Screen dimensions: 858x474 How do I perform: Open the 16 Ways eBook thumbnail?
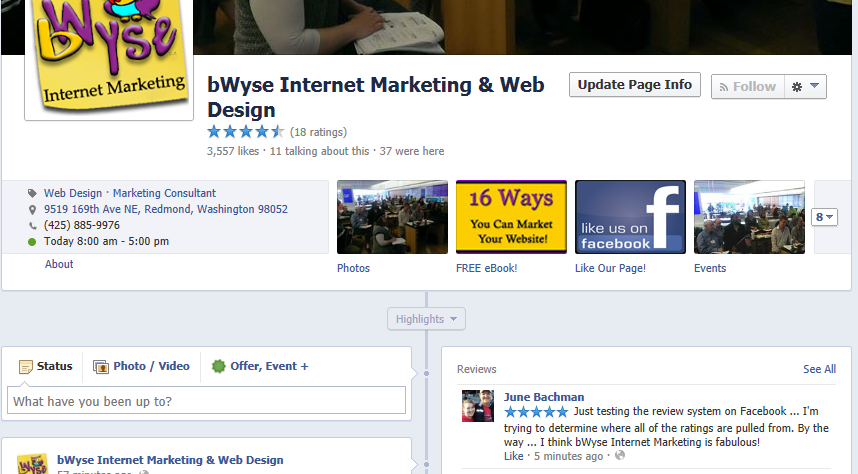pos(511,217)
